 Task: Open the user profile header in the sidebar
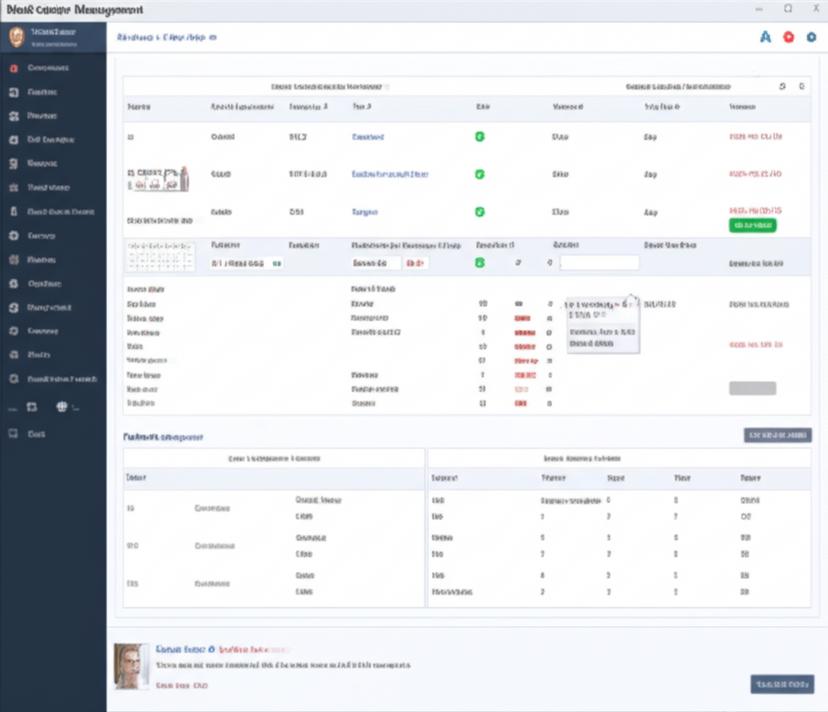(x=53, y=38)
